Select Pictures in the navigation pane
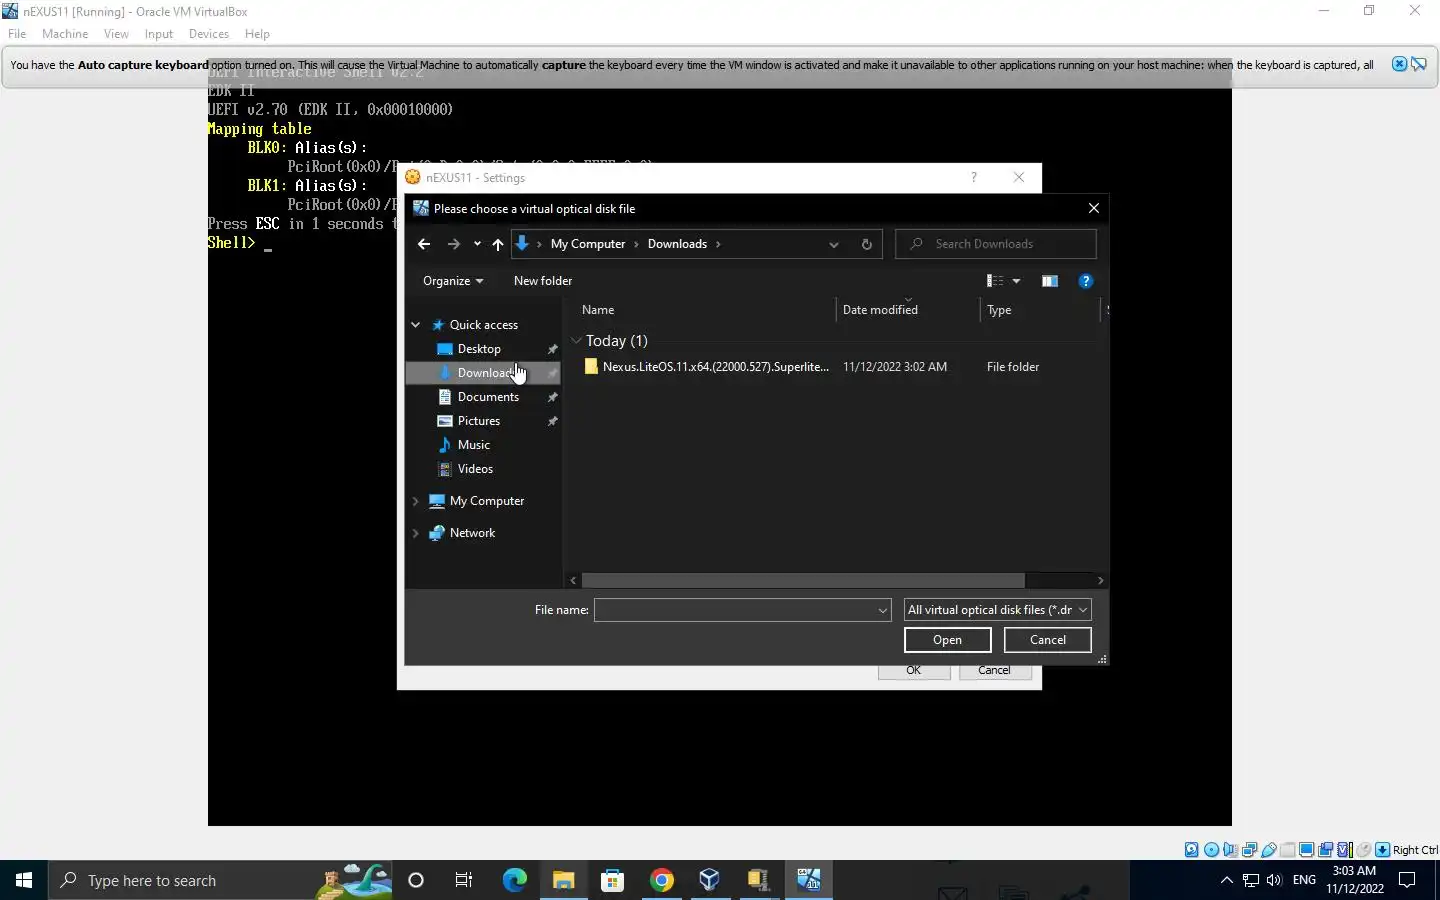 [478, 421]
